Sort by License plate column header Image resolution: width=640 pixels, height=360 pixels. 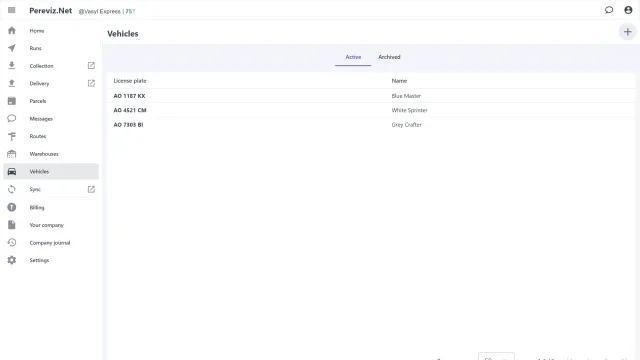tap(130, 81)
